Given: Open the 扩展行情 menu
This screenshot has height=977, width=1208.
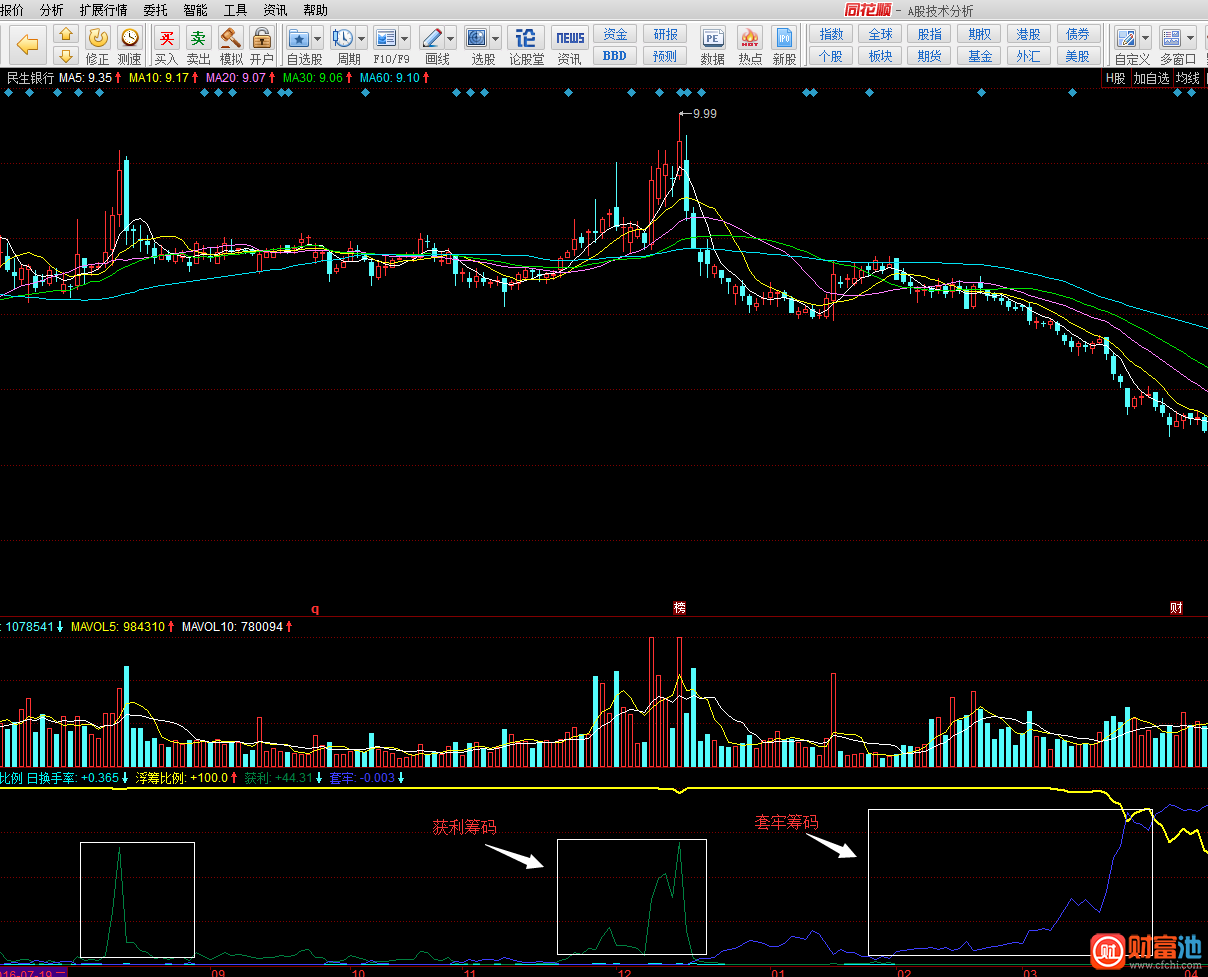Looking at the screenshot, I should click(x=104, y=10).
